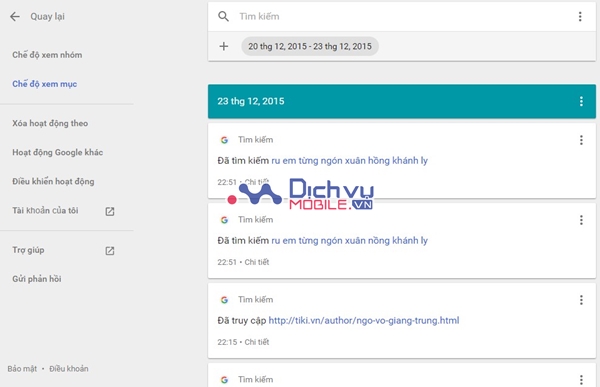Click the plus icon to add filter
This screenshot has width=600, height=387.
[x=223, y=46]
